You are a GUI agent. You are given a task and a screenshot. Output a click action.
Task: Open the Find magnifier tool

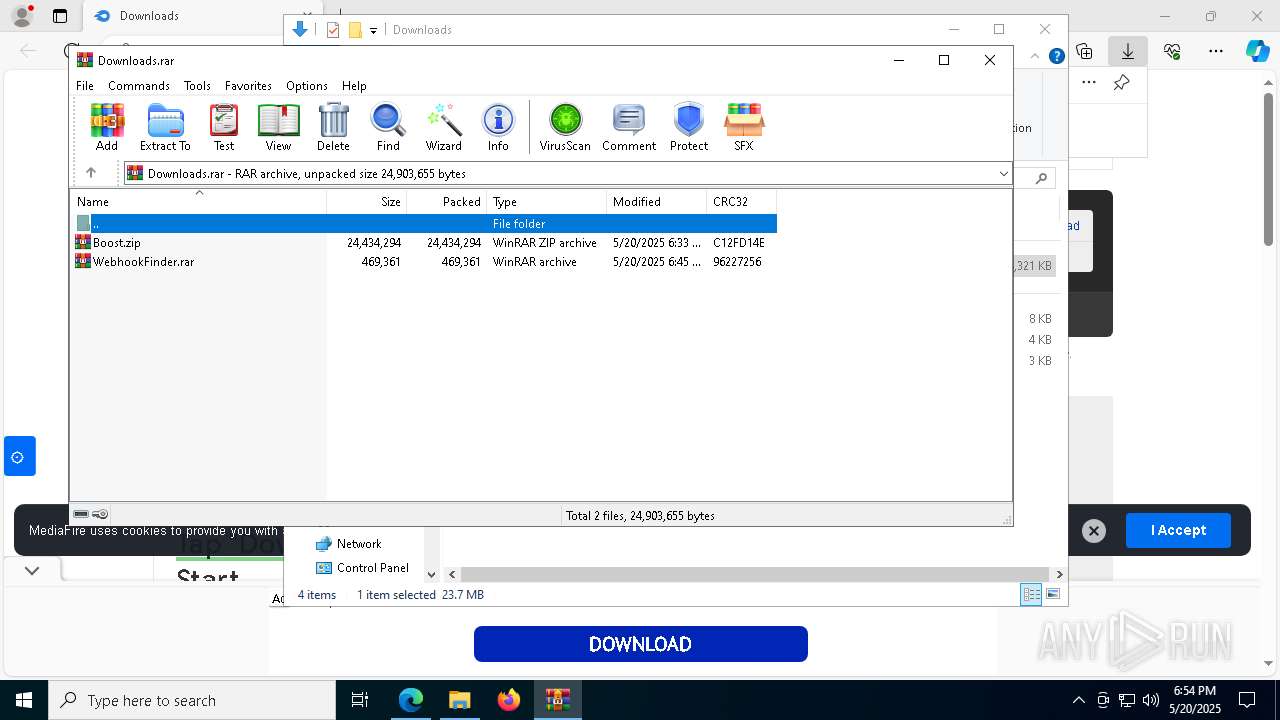(388, 127)
